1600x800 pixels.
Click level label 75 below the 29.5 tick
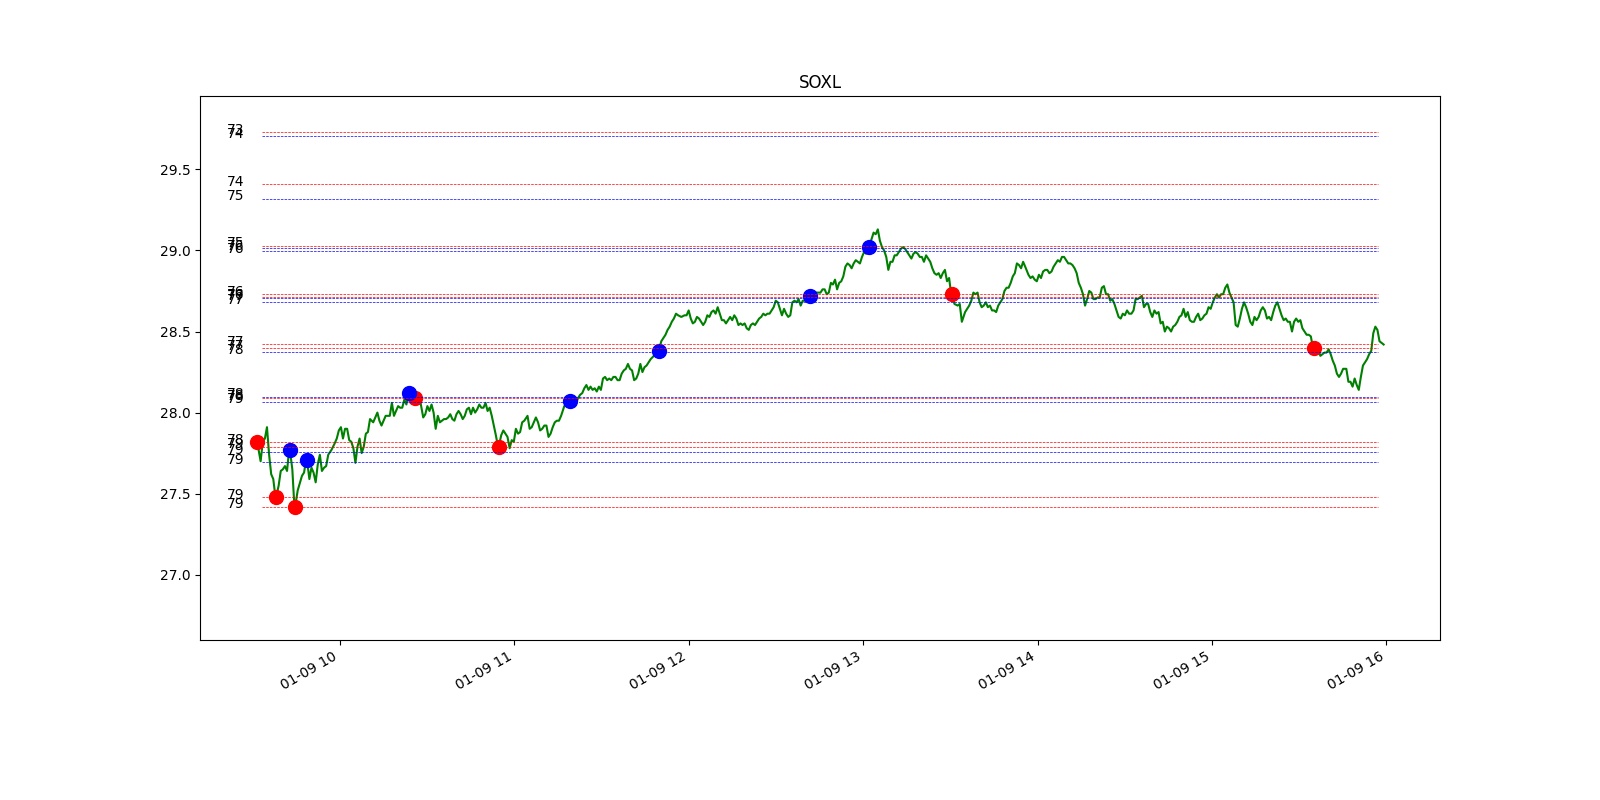[235, 196]
